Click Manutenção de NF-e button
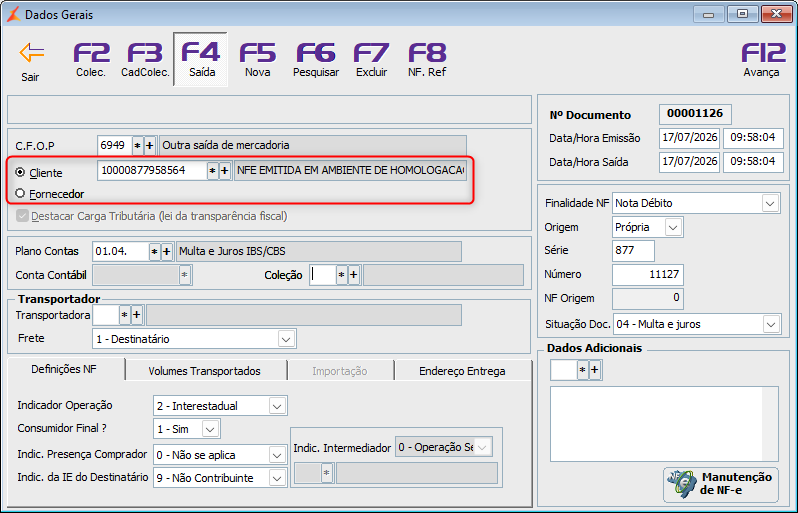Screen dimensions: 798x513 (x=721, y=484)
